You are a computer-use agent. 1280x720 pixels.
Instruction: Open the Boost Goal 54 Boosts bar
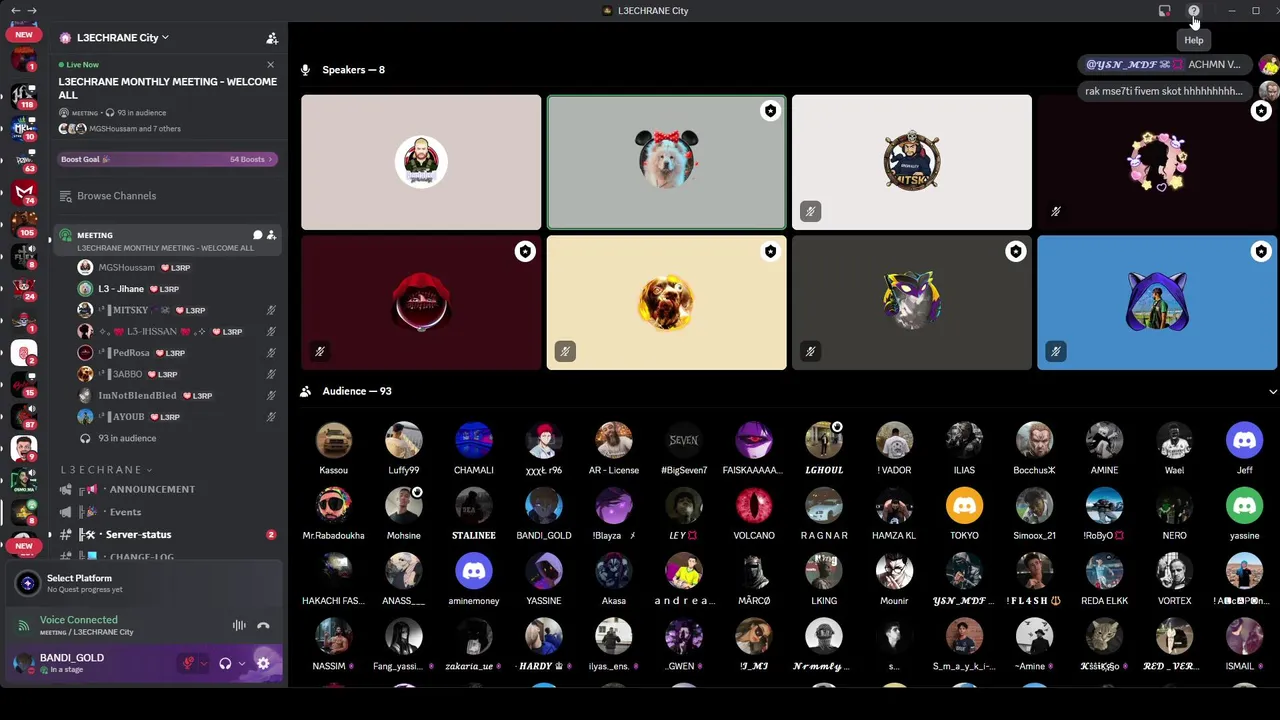pos(167,159)
